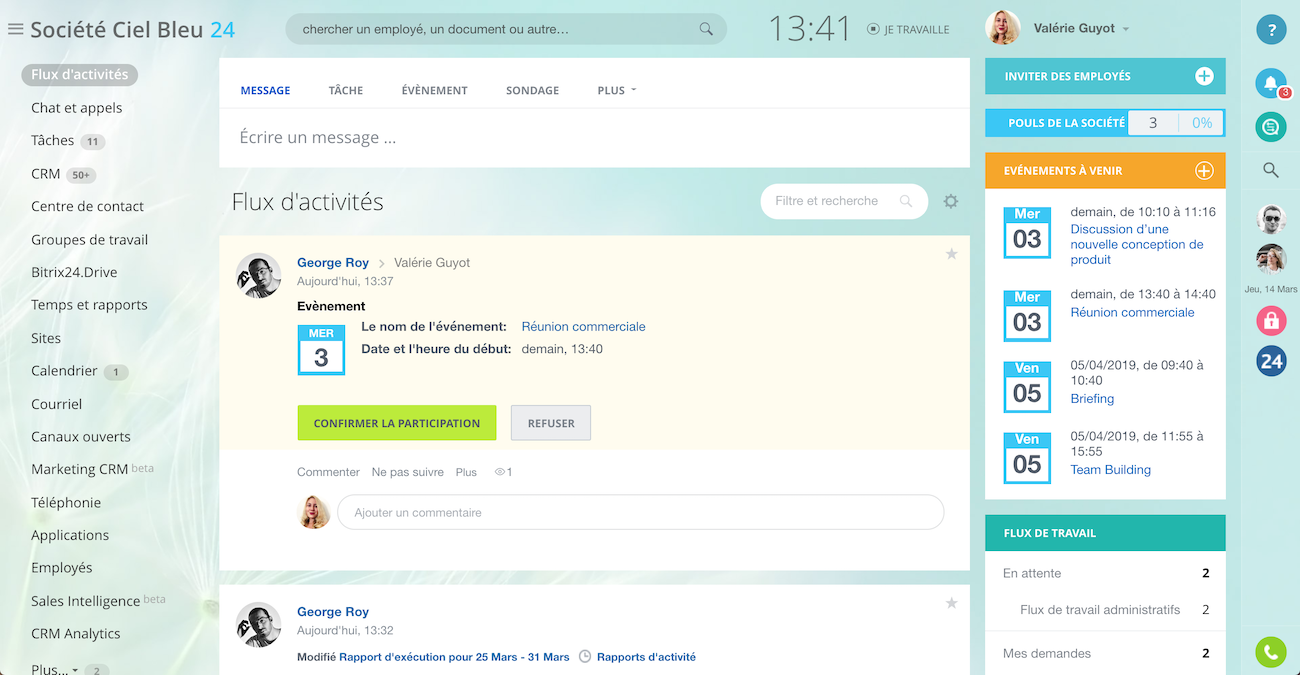The height and width of the screenshot is (675, 1300).
Task: Switch to the Tâche tab
Action: 345,90
